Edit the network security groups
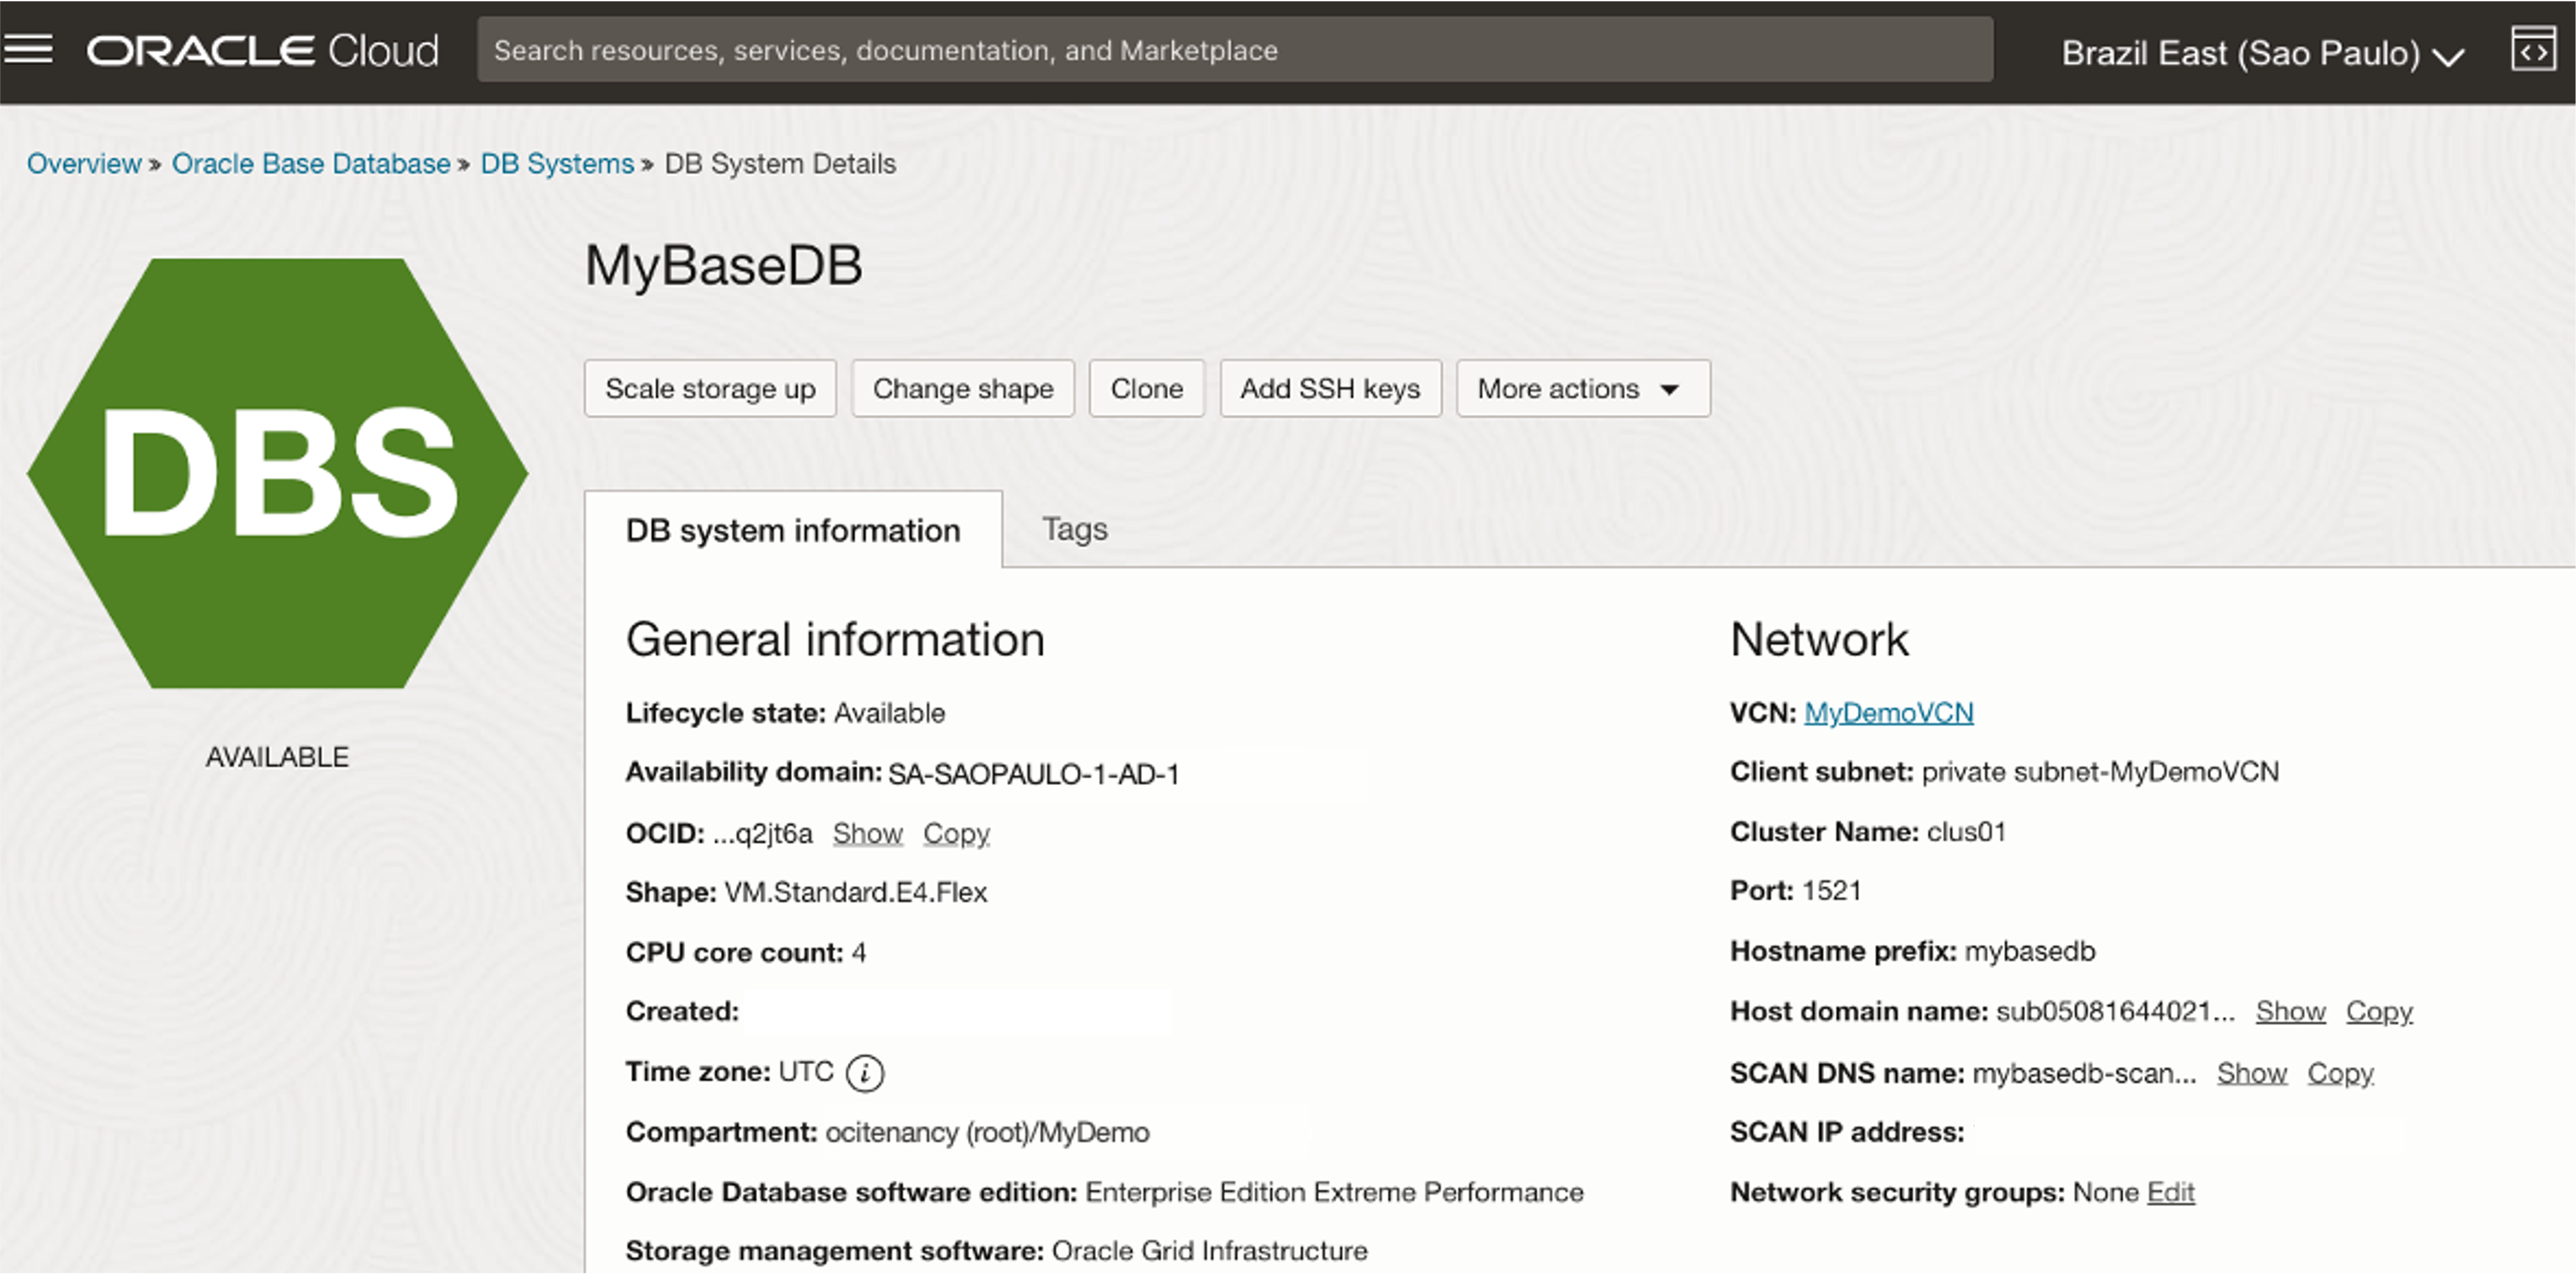The width and height of the screenshot is (2576, 1274). (2171, 1191)
